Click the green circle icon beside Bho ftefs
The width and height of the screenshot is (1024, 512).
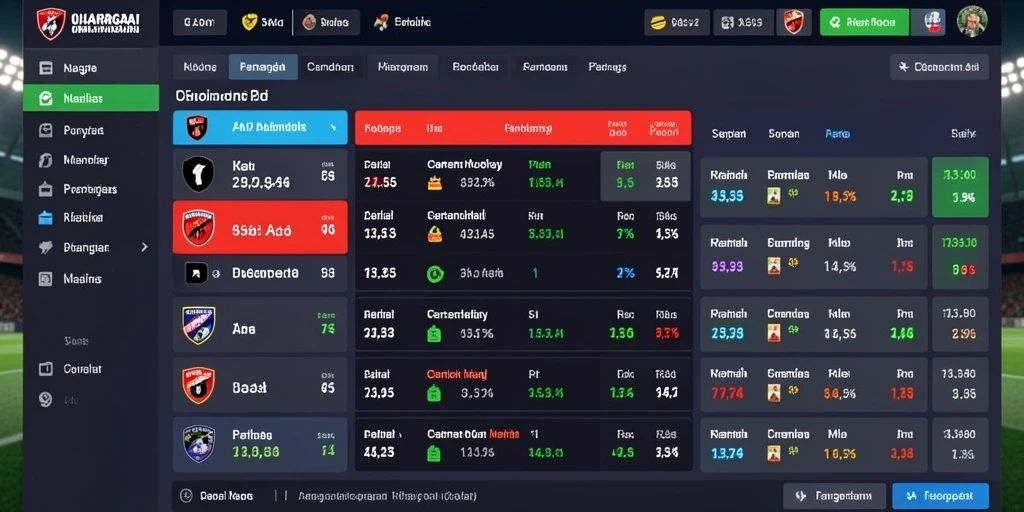coord(435,274)
